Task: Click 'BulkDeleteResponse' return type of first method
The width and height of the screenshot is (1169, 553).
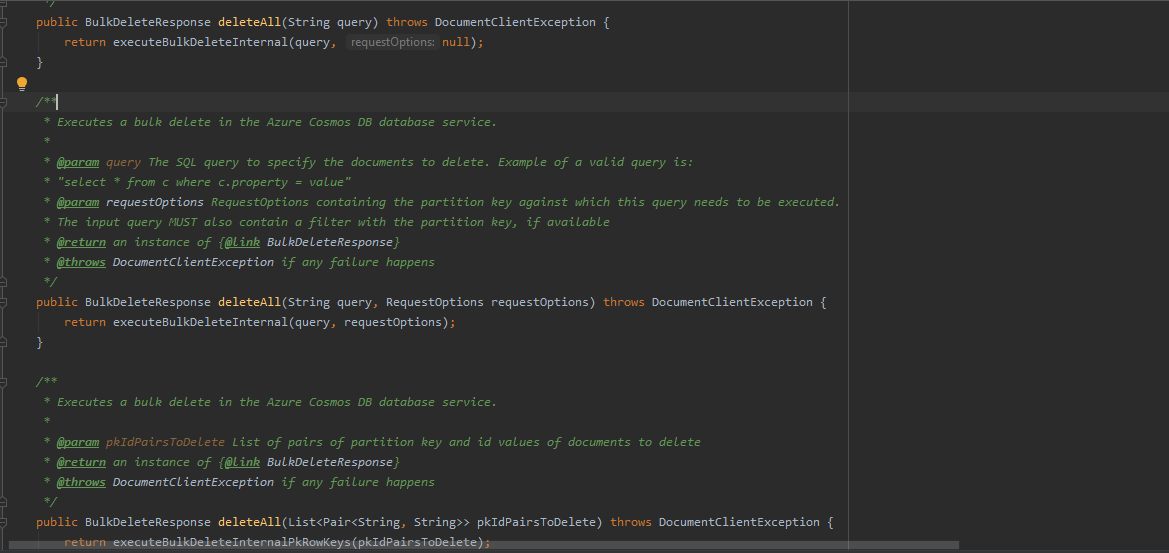Action: (148, 22)
